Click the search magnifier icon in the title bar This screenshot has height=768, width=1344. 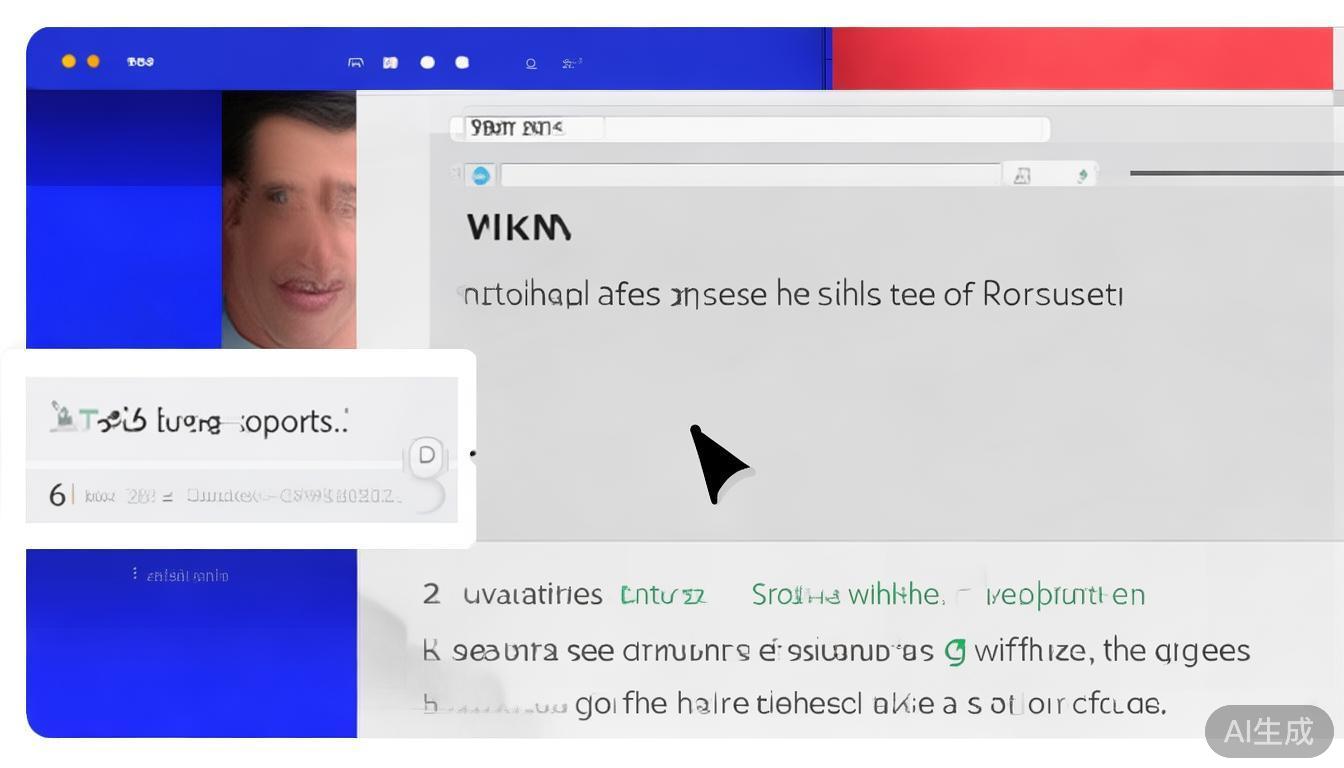click(x=531, y=63)
